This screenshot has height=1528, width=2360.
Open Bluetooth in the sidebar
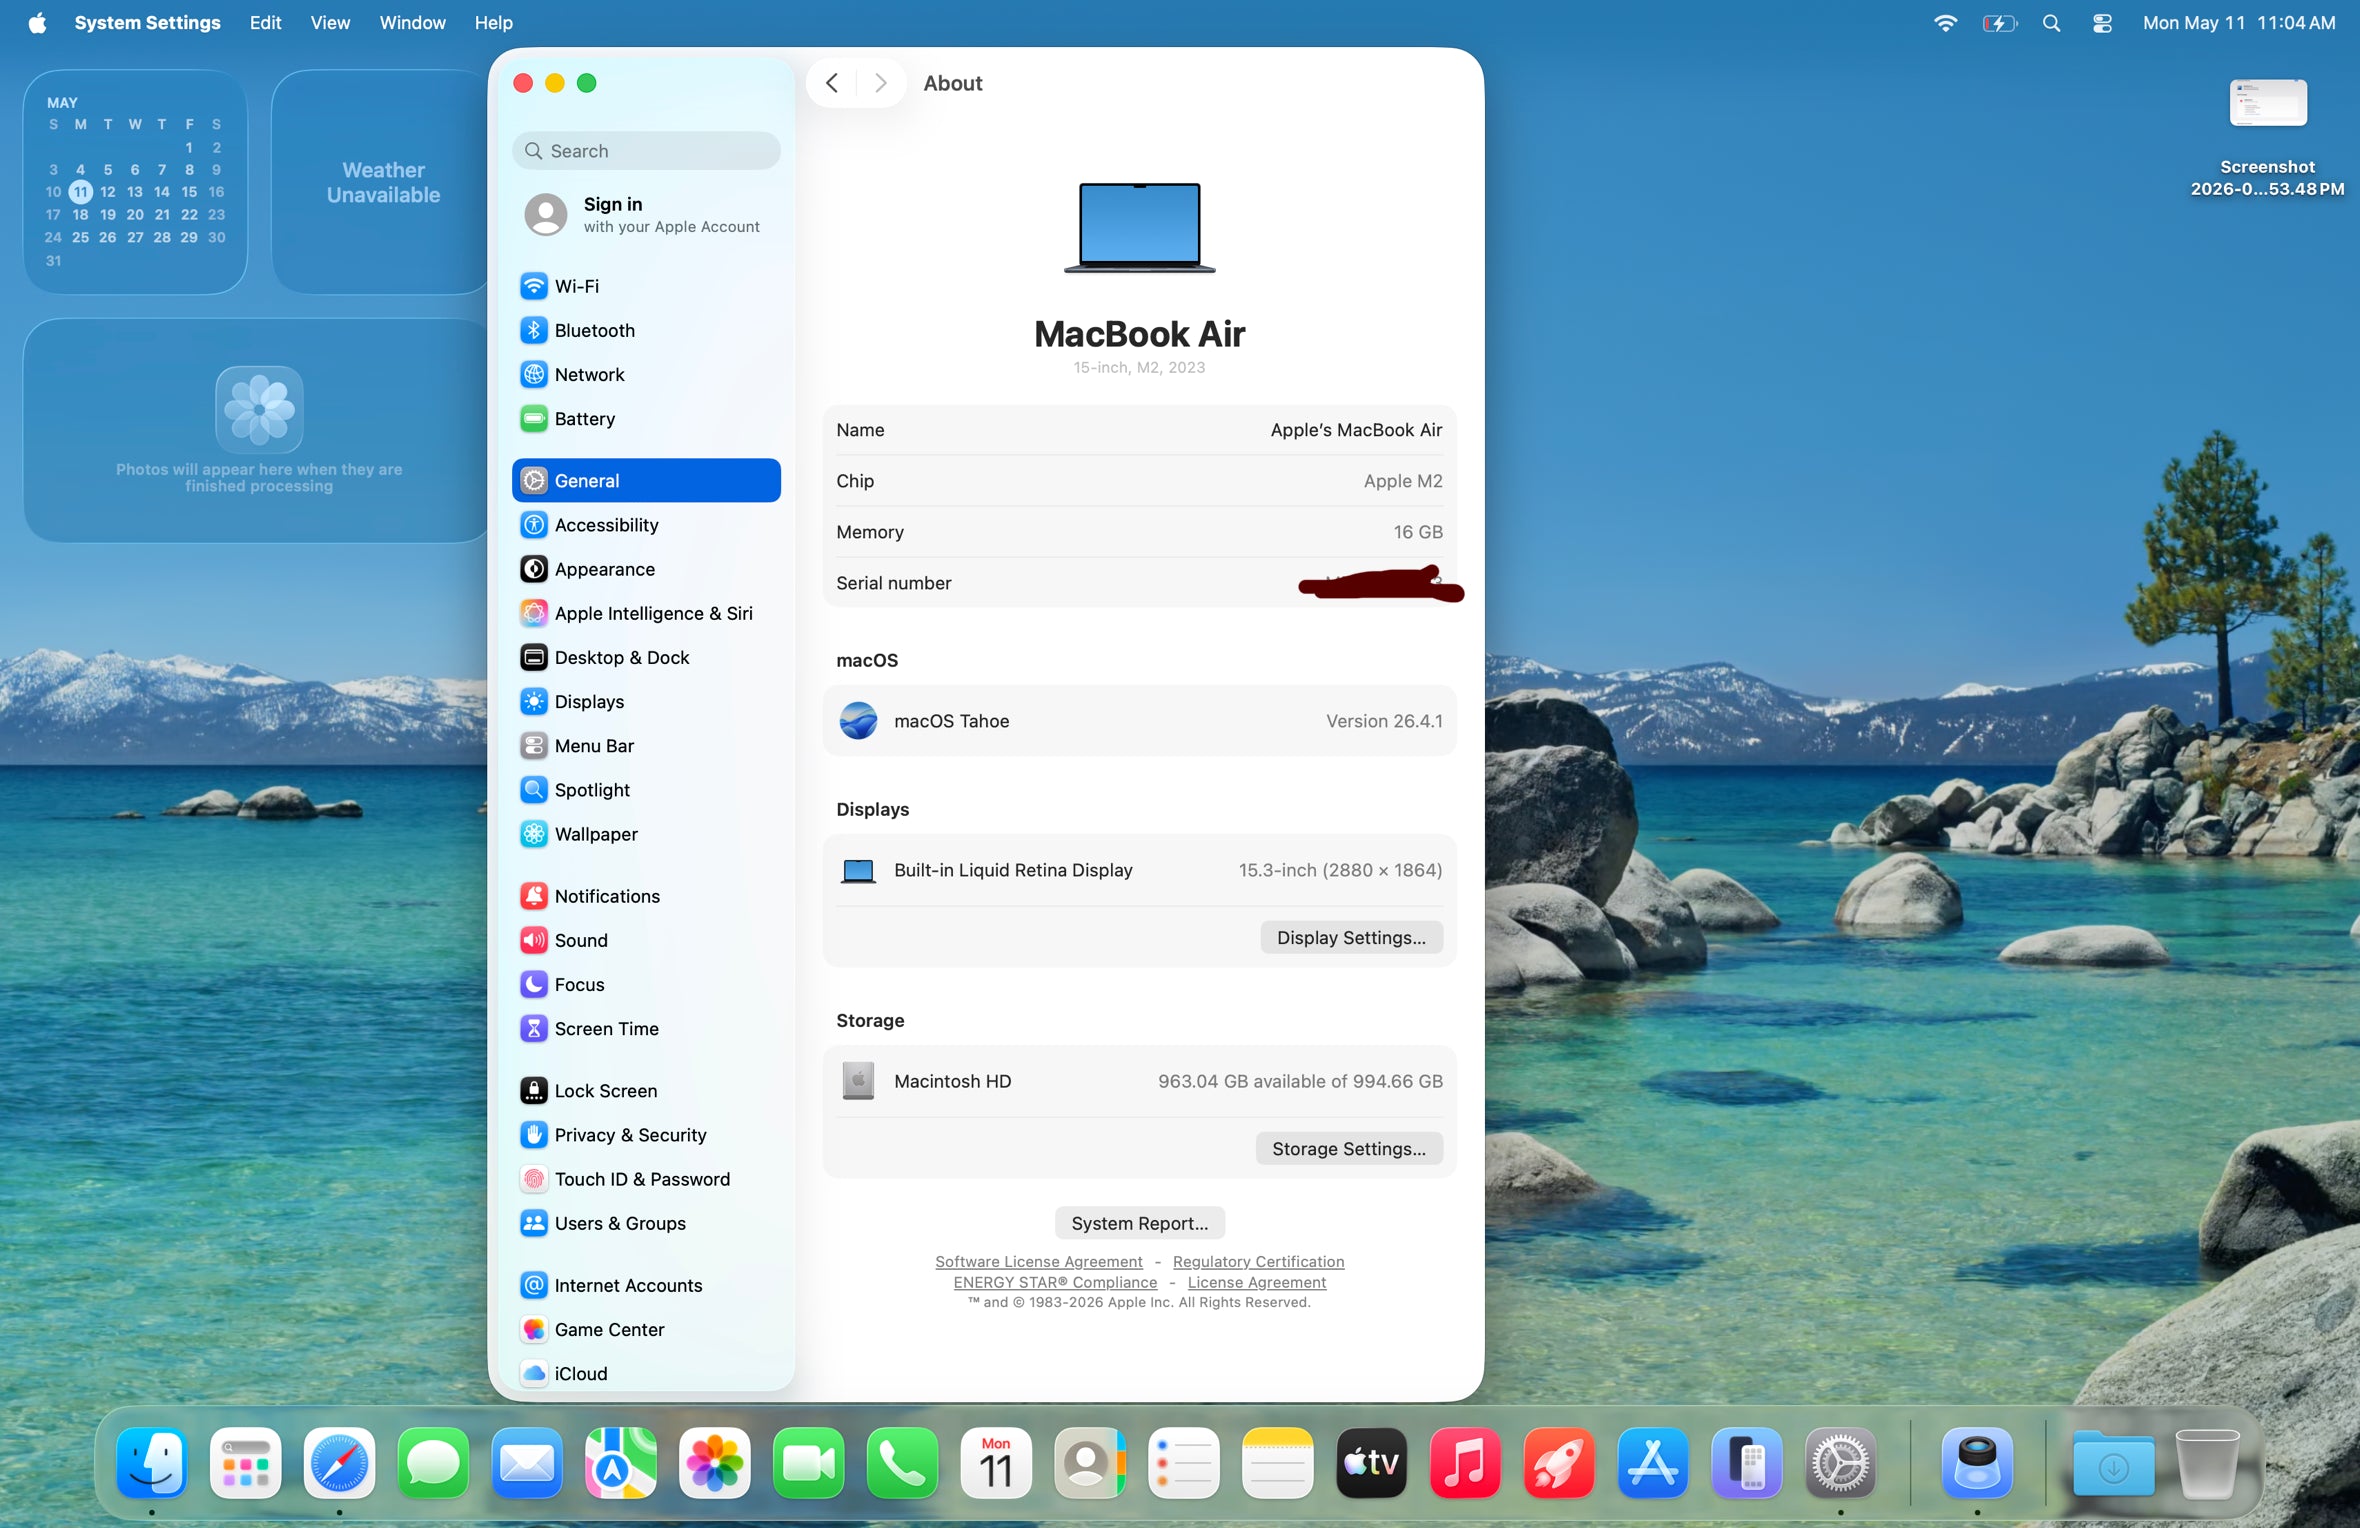point(646,330)
